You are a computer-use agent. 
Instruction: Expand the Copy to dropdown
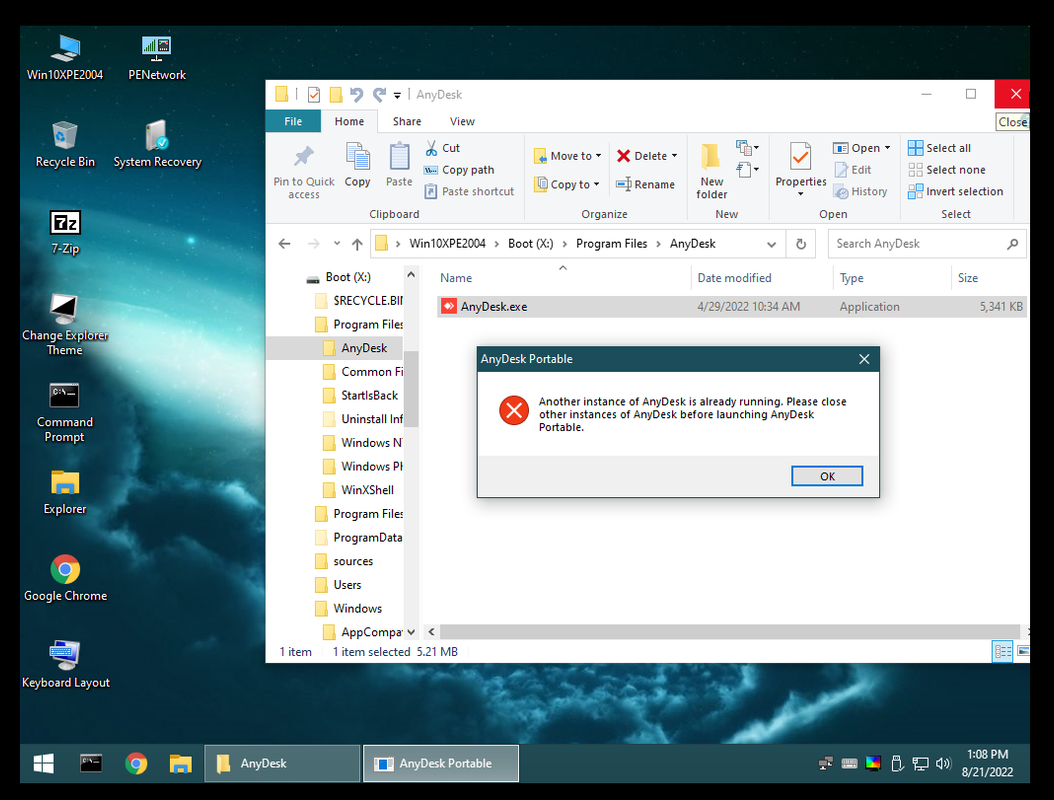click(x=596, y=184)
